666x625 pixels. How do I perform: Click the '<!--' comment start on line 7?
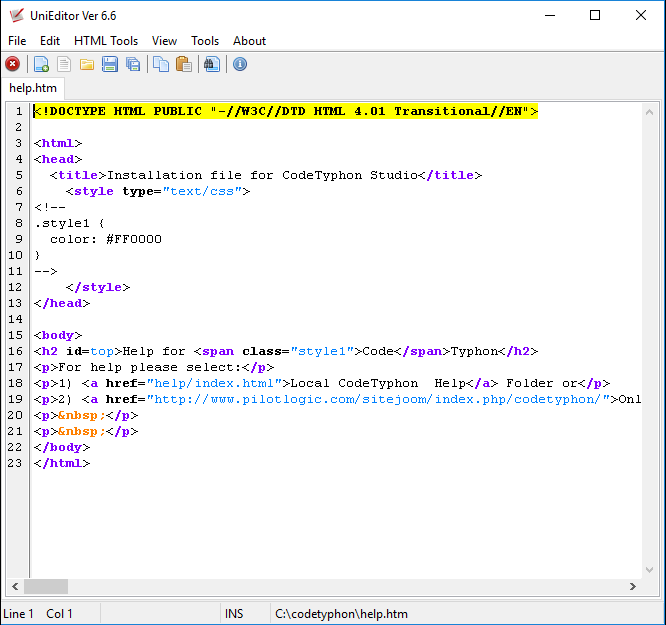tap(50, 207)
